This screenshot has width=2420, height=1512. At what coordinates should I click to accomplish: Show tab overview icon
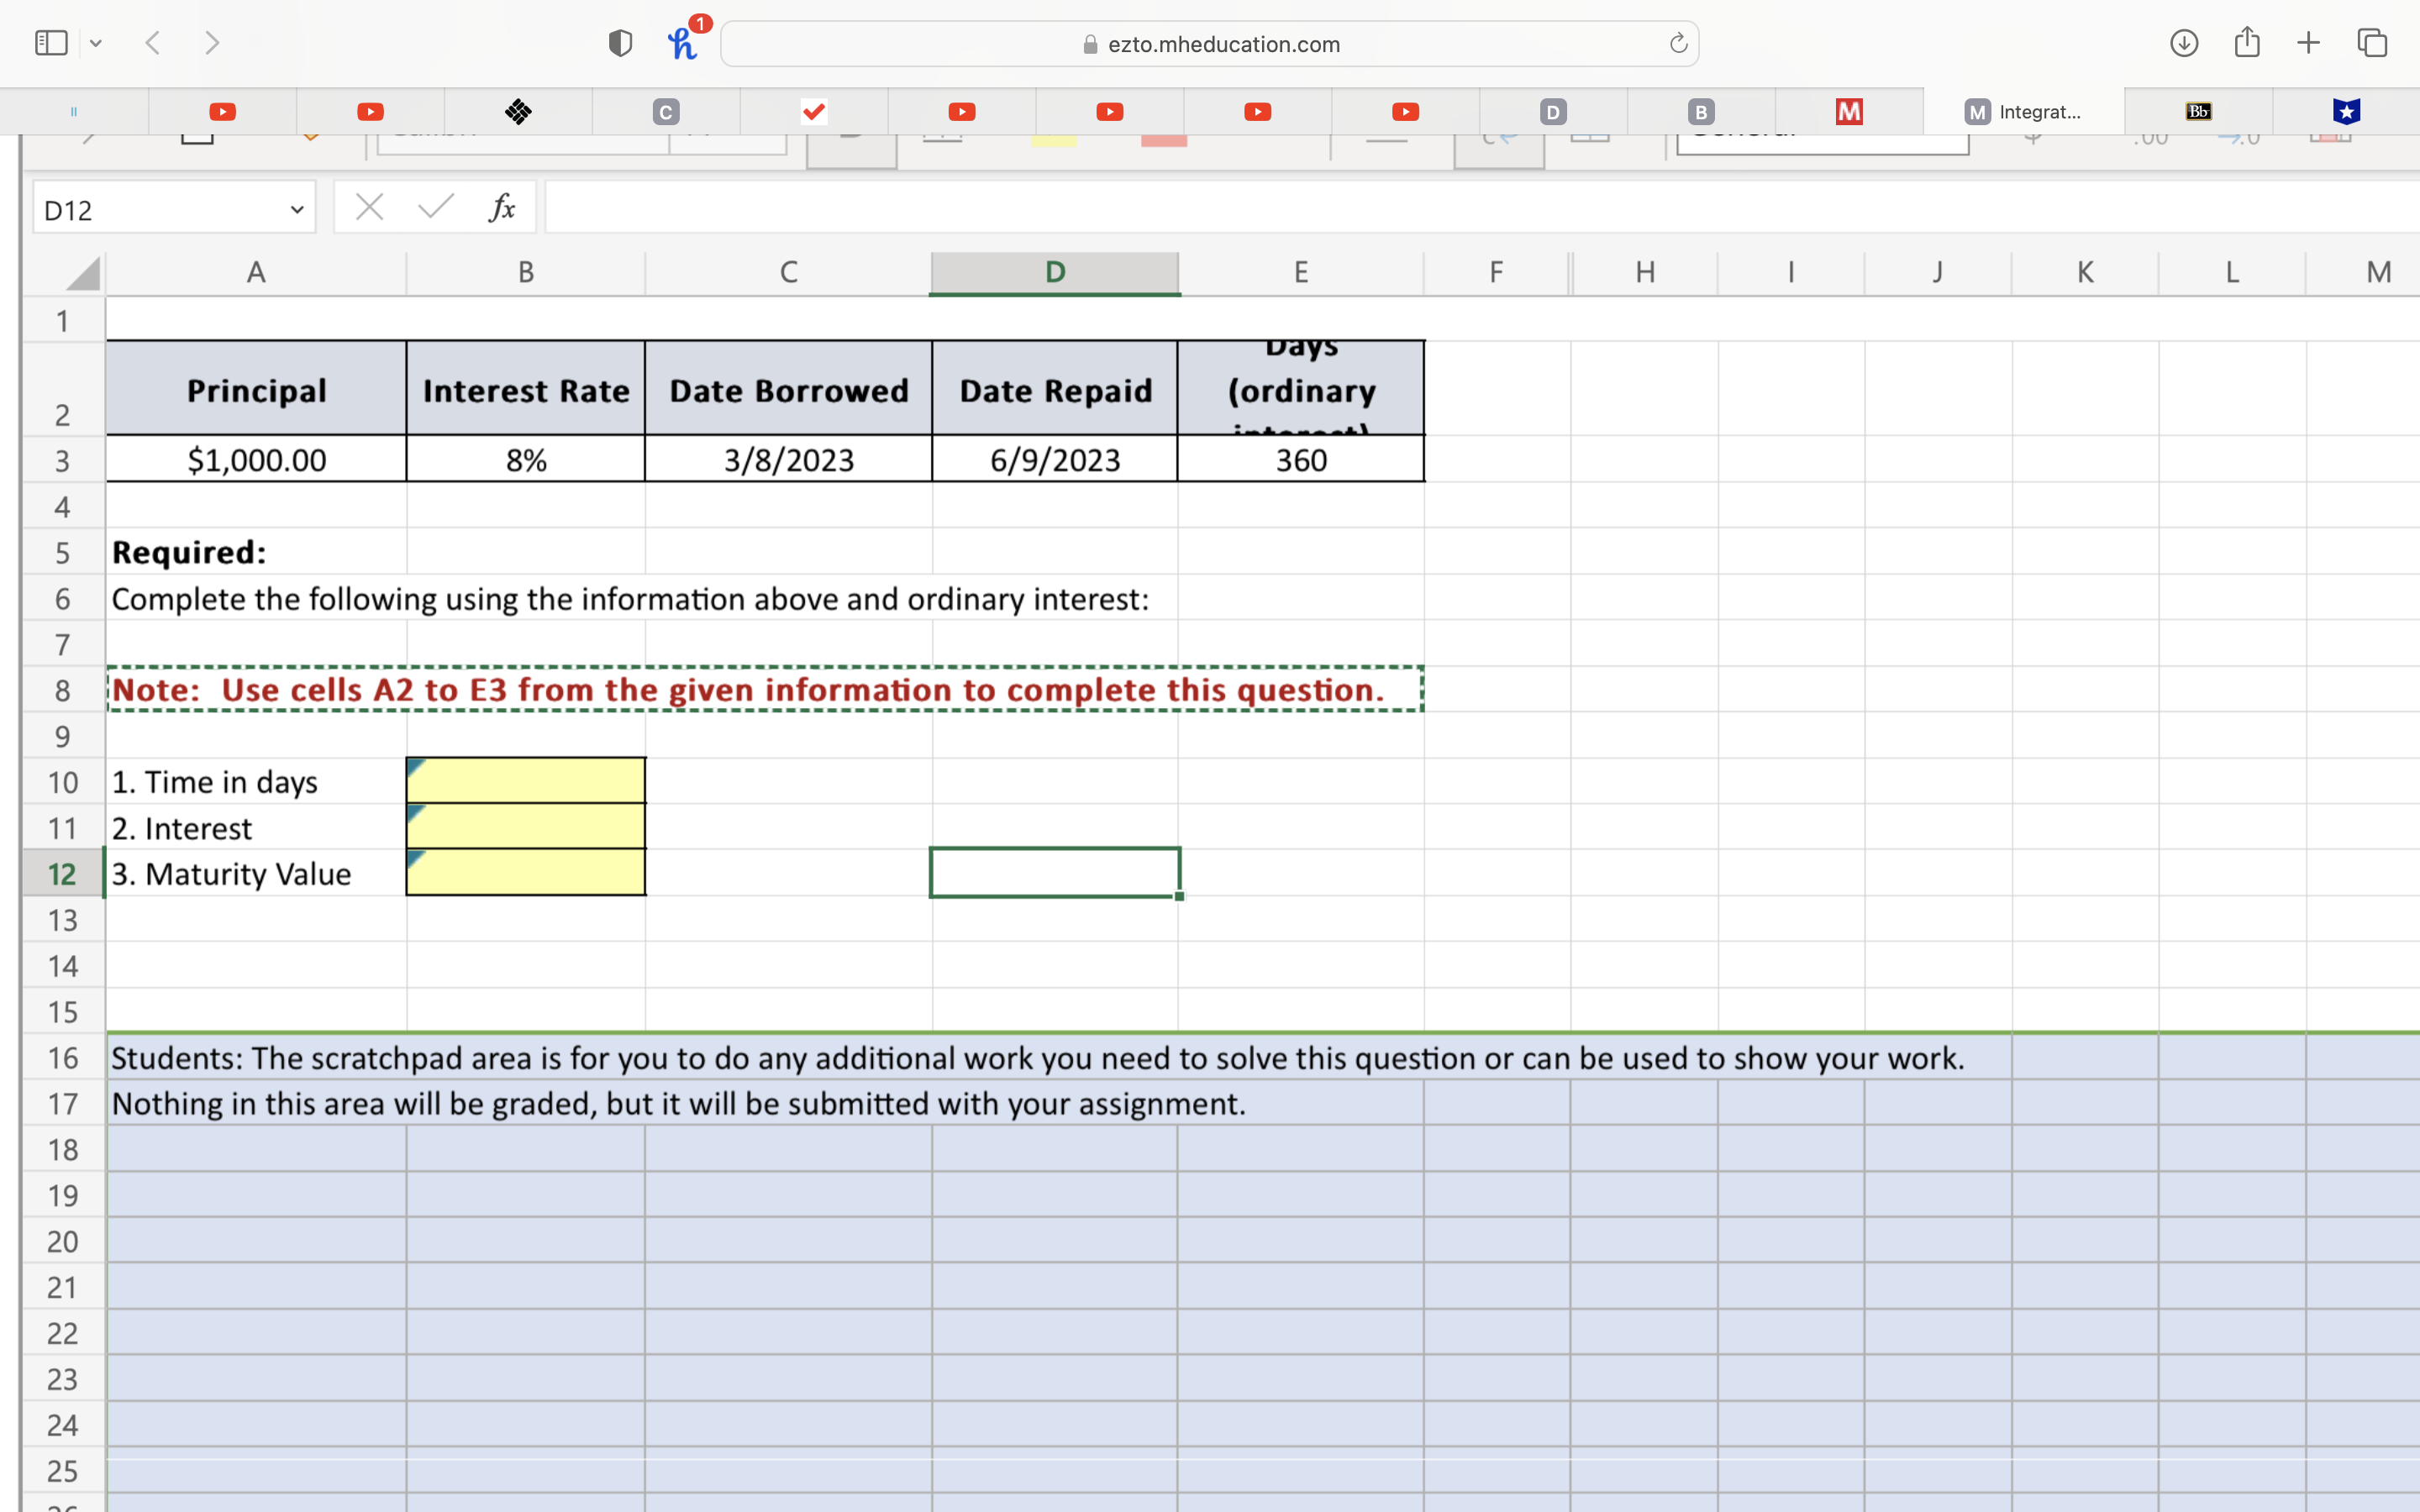click(x=2372, y=43)
